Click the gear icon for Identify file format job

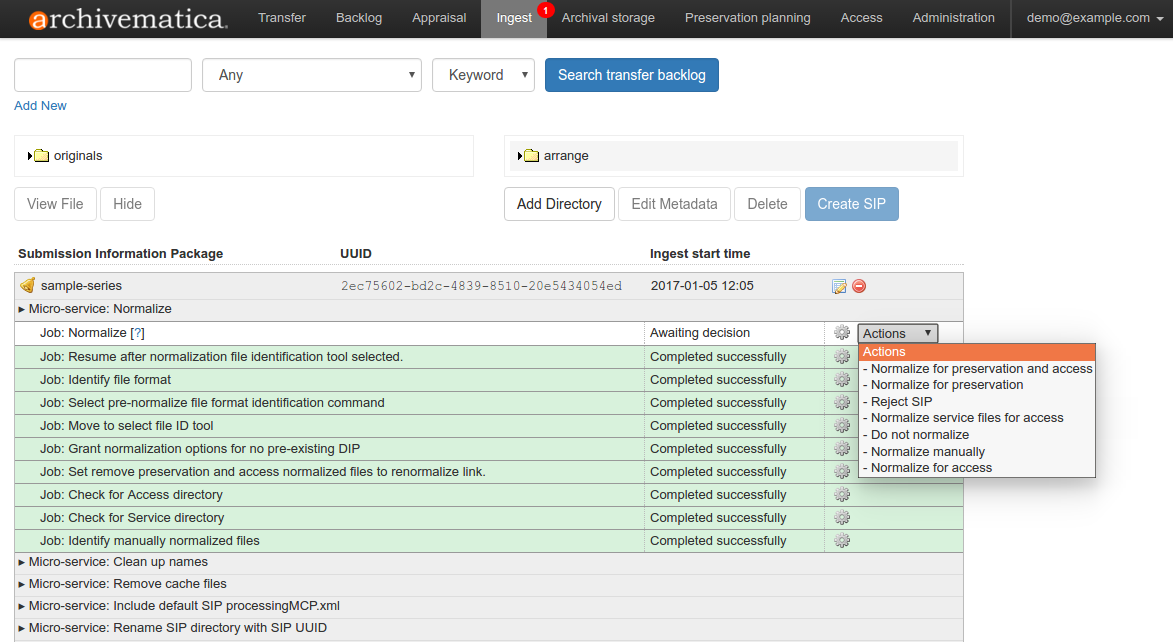click(x=841, y=379)
